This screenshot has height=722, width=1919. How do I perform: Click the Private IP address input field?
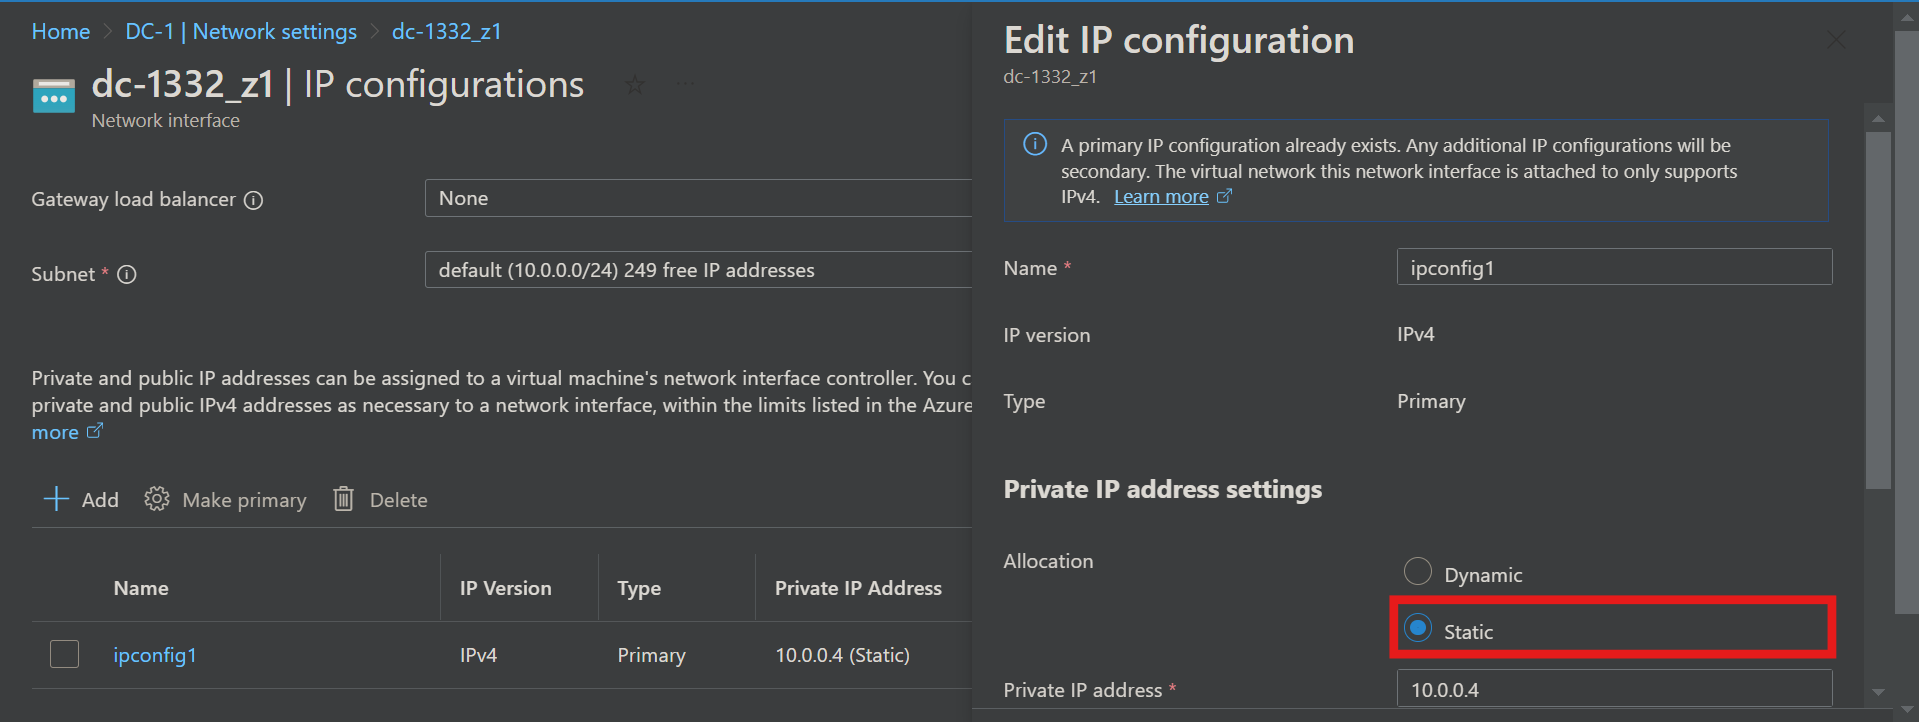[1614, 689]
